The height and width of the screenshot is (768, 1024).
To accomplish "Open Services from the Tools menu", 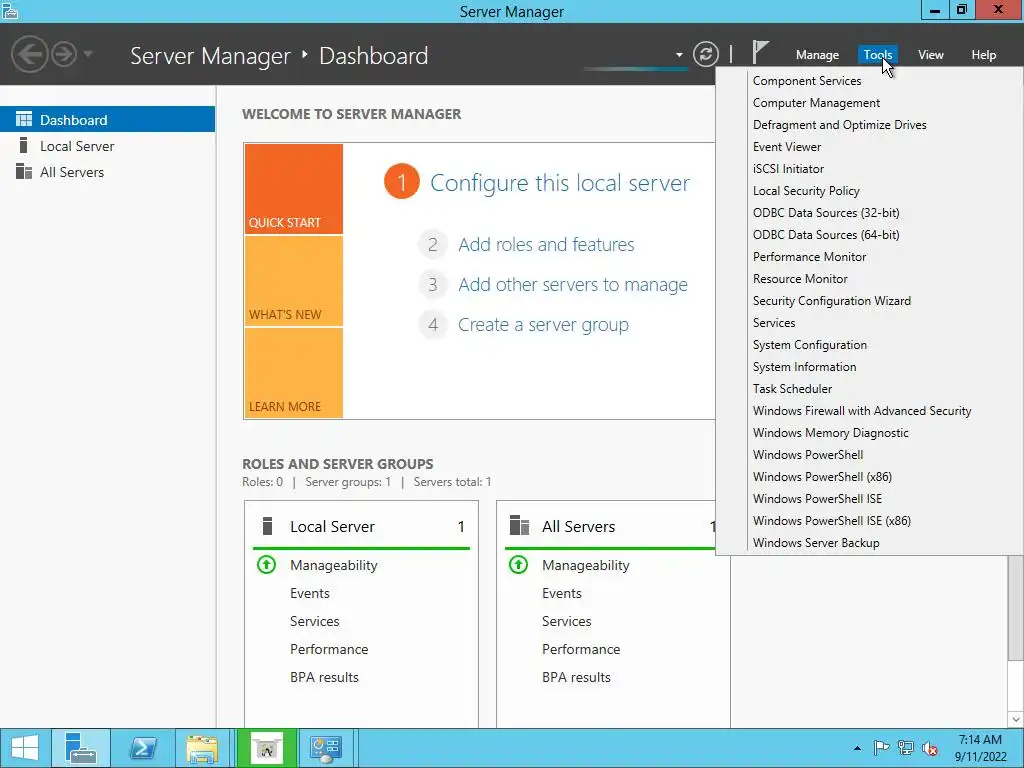I will pos(774,323).
